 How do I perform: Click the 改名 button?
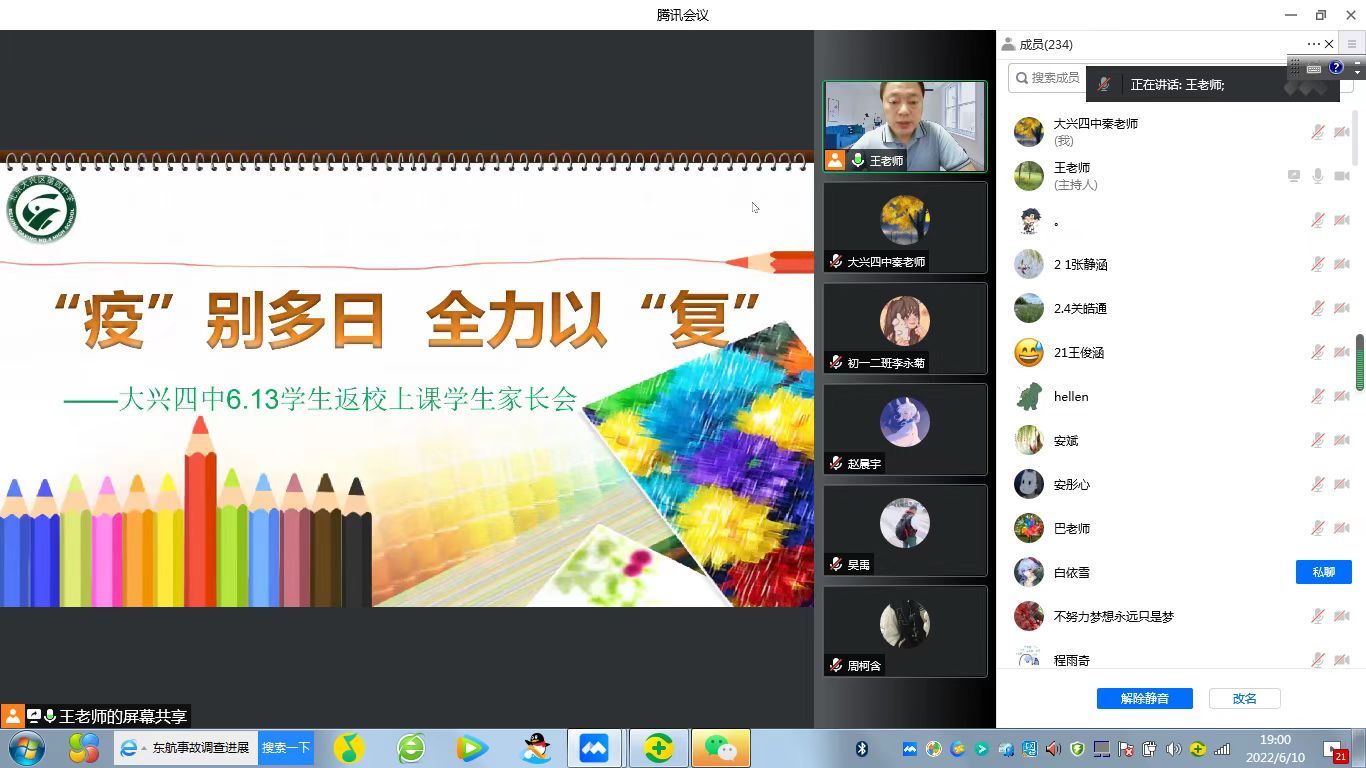pos(1244,698)
